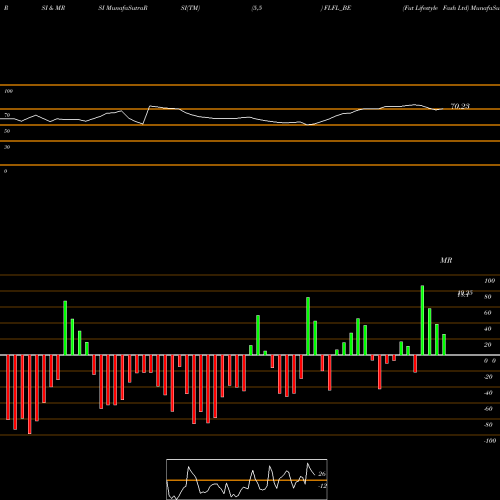The image size is (500, 500).
Task: Click the -12 value beside mini chart
Action: pyautogui.click(x=322, y=486)
